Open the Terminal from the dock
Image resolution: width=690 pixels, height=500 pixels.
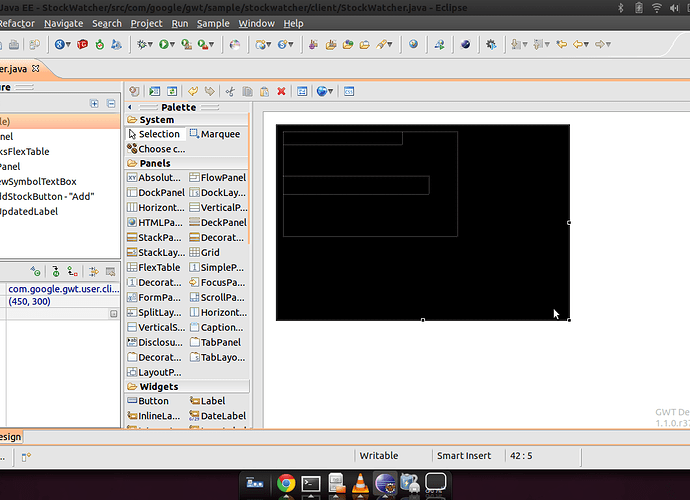point(311,484)
